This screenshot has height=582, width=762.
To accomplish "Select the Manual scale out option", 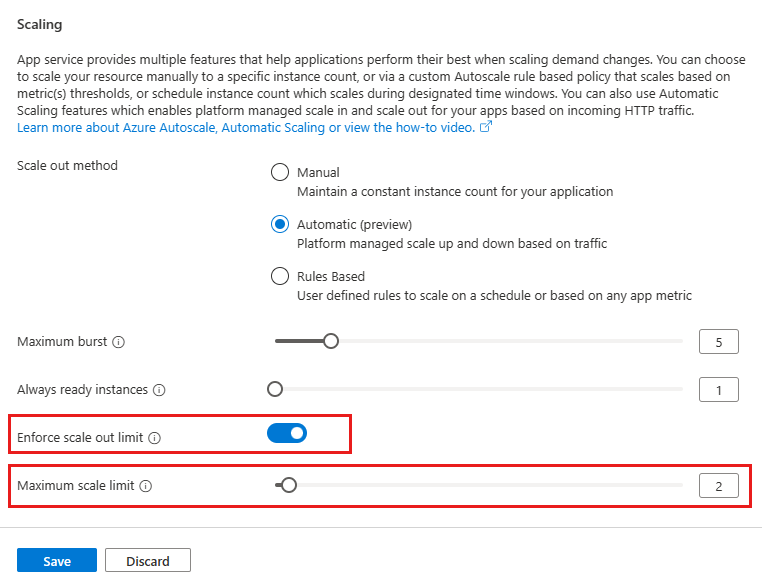I will [x=280, y=172].
